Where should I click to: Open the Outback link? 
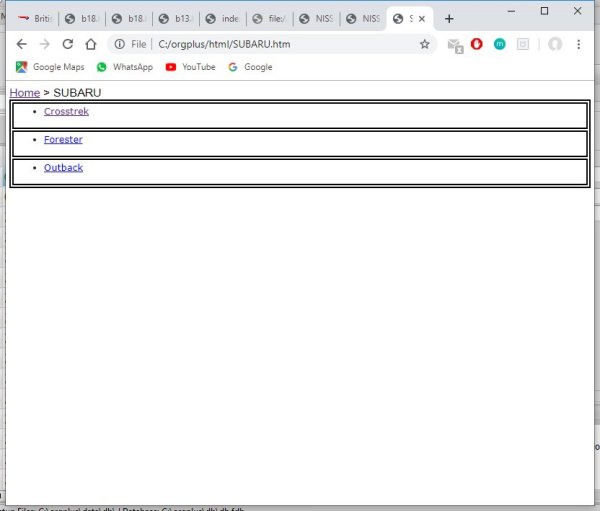click(x=63, y=168)
